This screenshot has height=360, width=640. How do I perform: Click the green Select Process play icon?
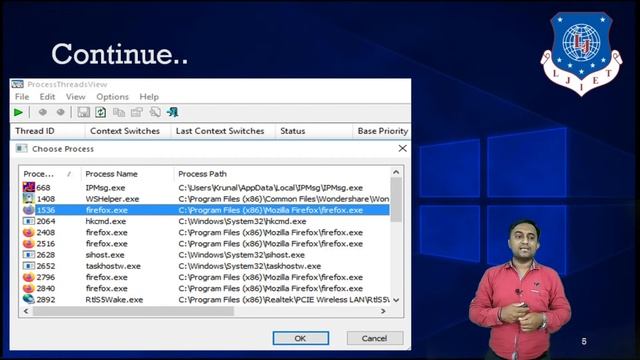coord(18,112)
